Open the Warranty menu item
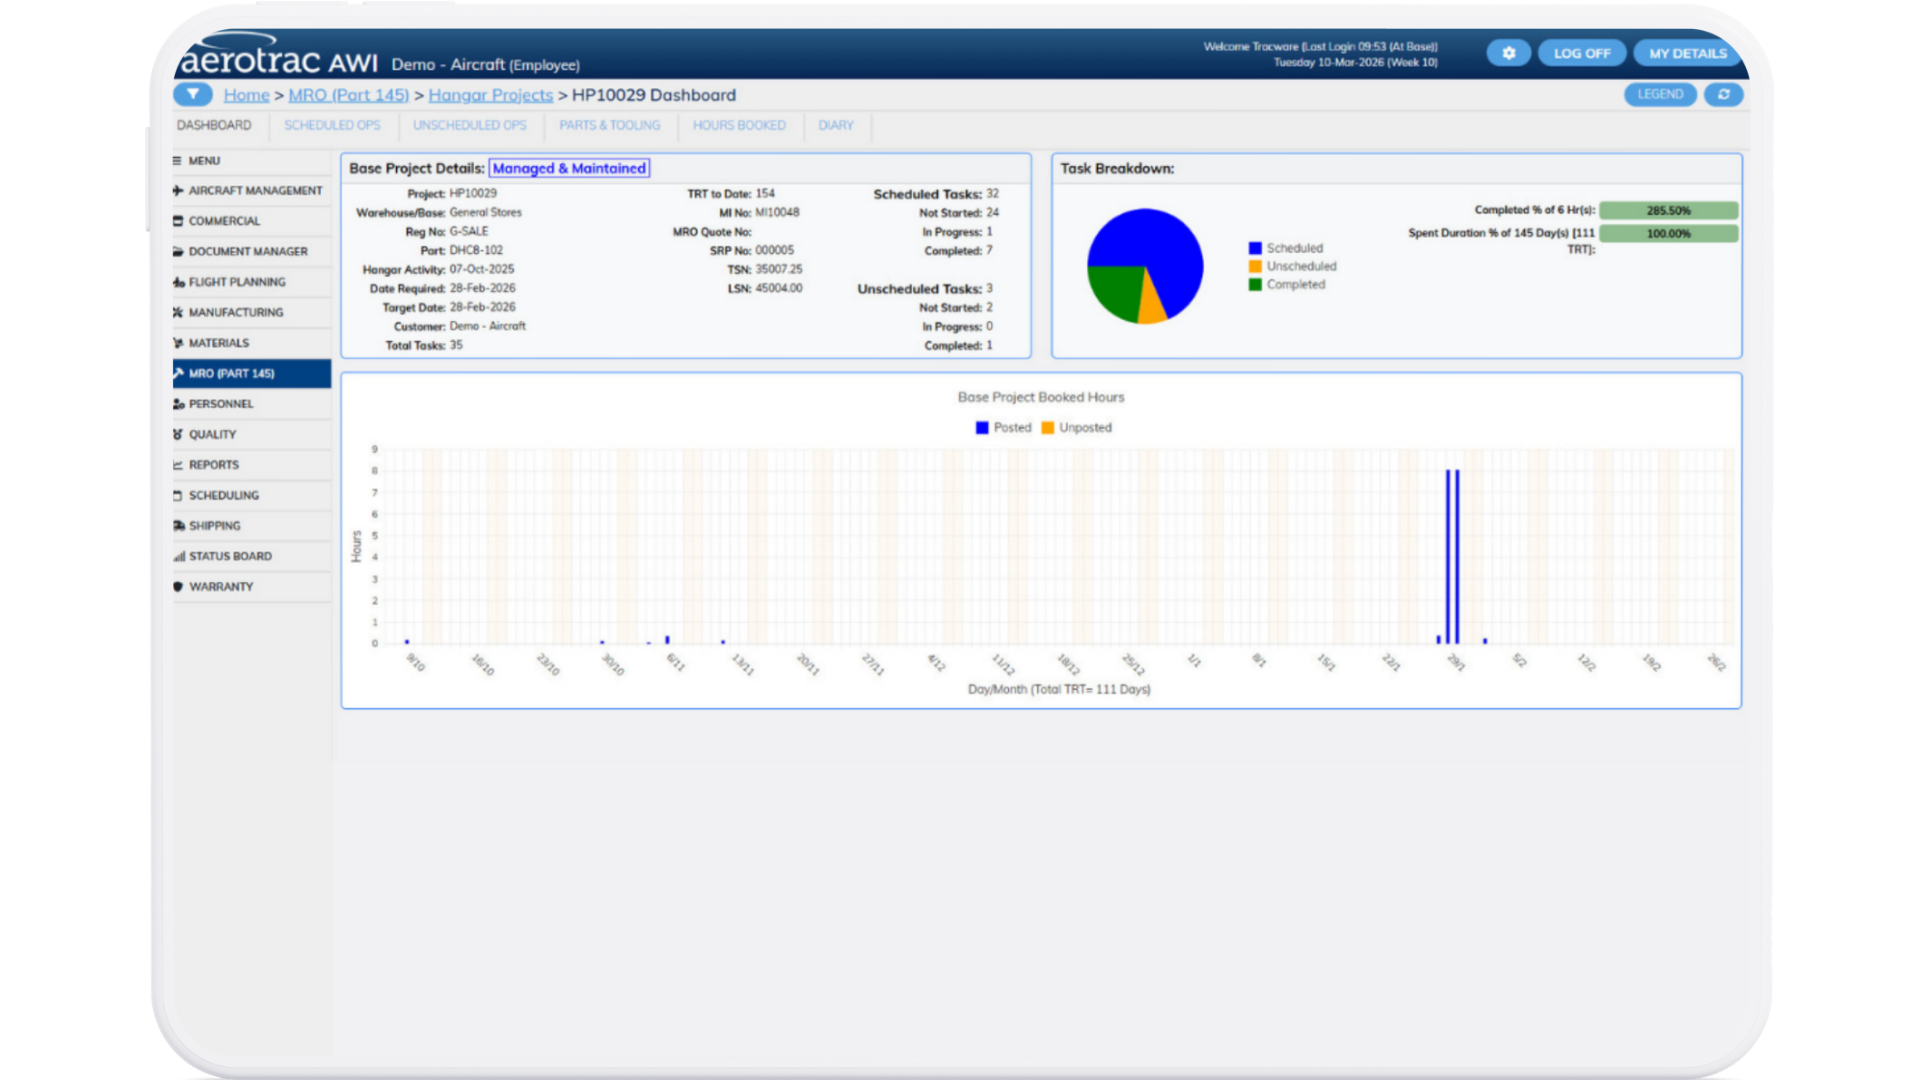The image size is (1920, 1080). (x=252, y=587)
